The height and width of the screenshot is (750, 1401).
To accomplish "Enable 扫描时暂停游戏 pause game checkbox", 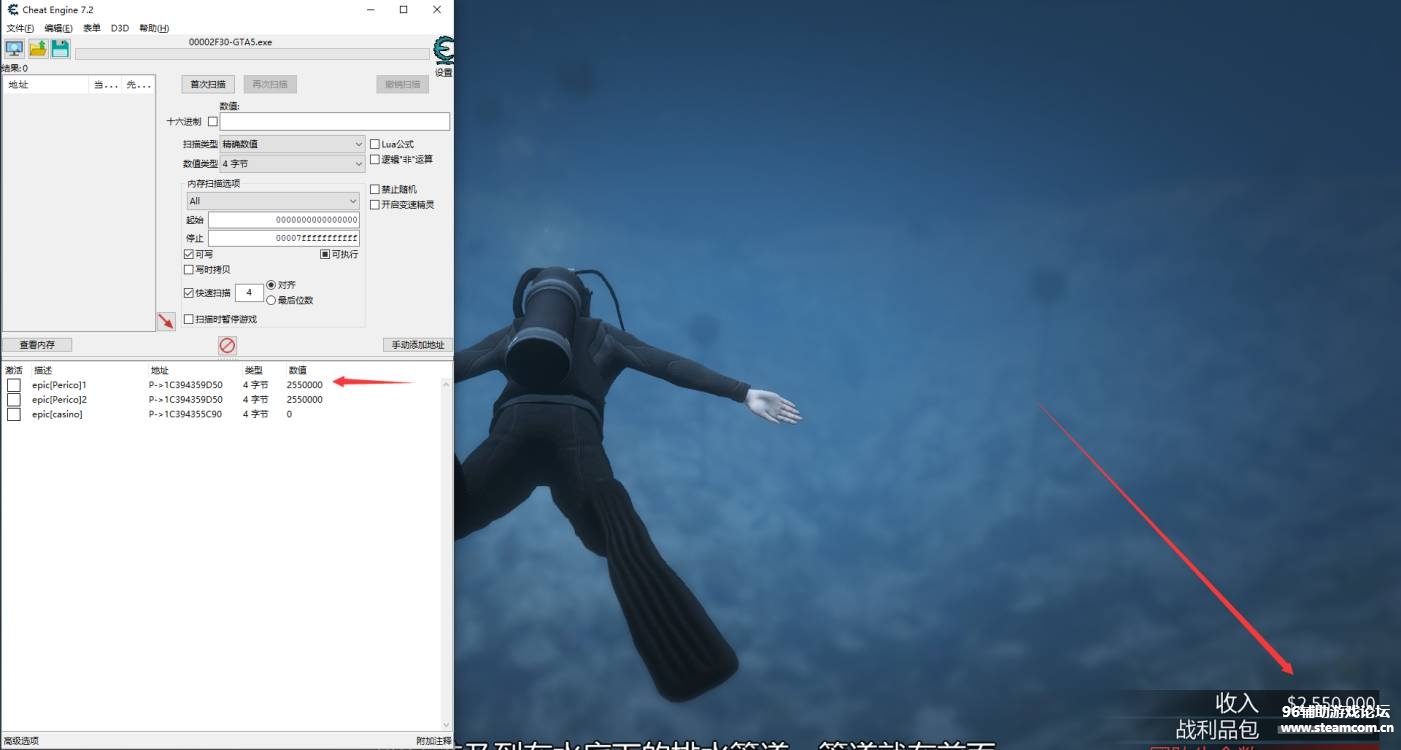I will pos(189,319).
